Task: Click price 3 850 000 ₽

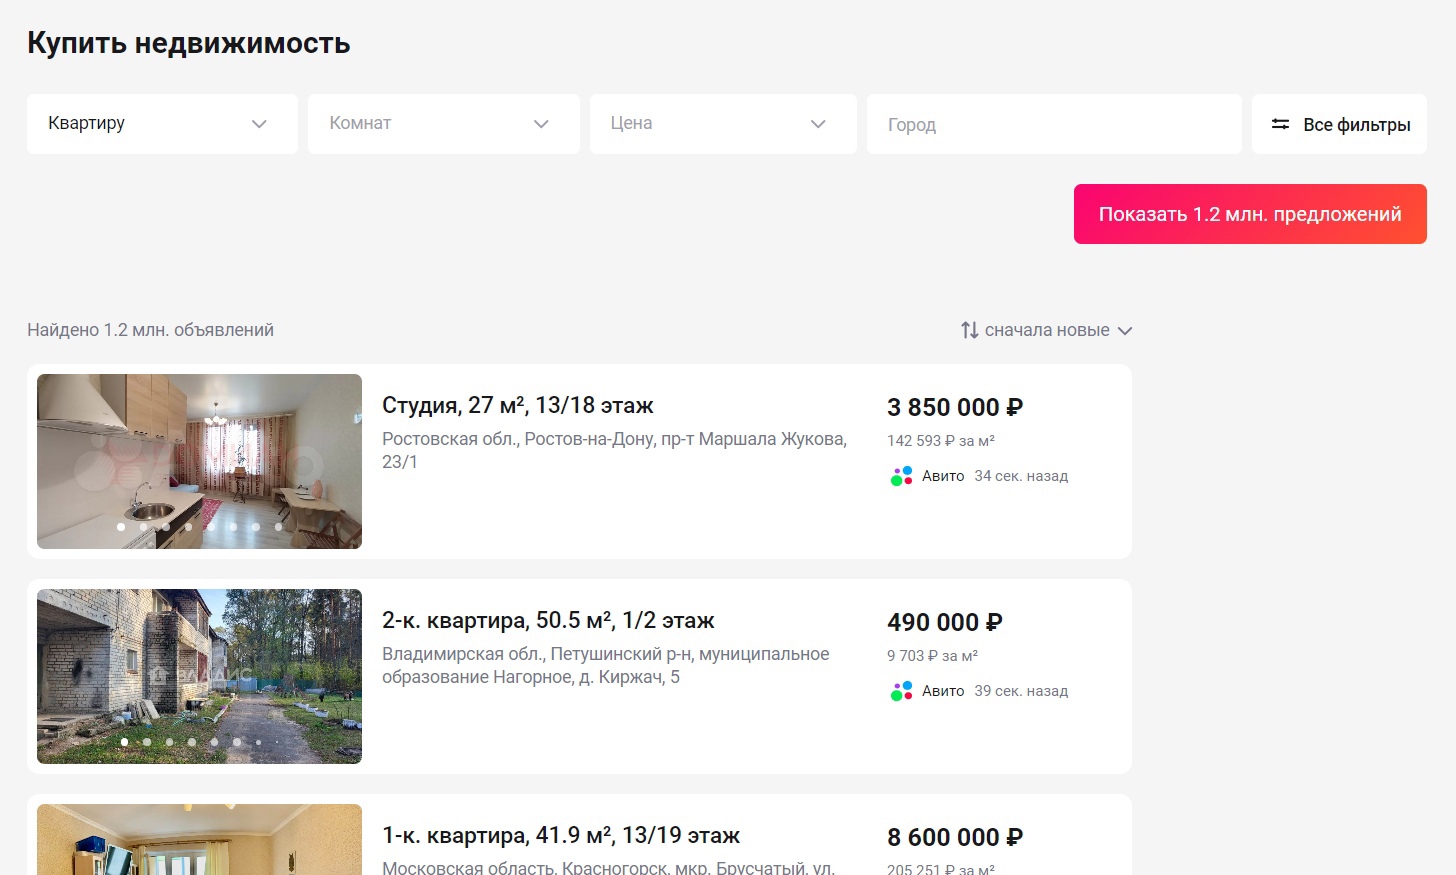Action: coord(955,407)
